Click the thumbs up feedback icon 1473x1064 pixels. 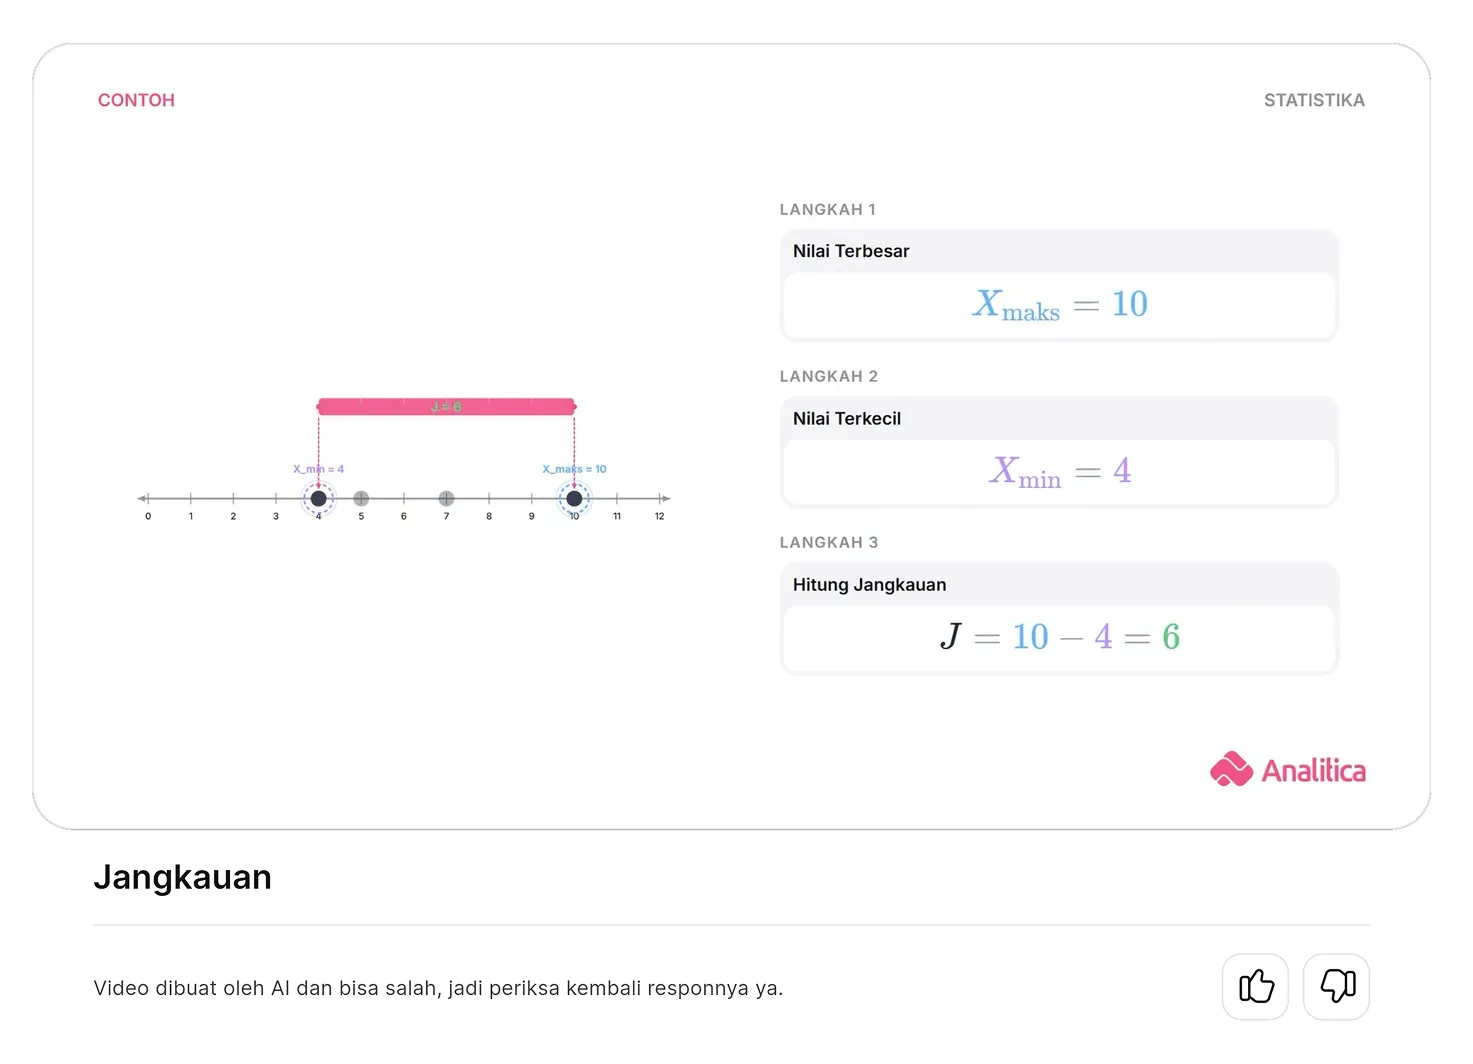tap(1255, 987)
